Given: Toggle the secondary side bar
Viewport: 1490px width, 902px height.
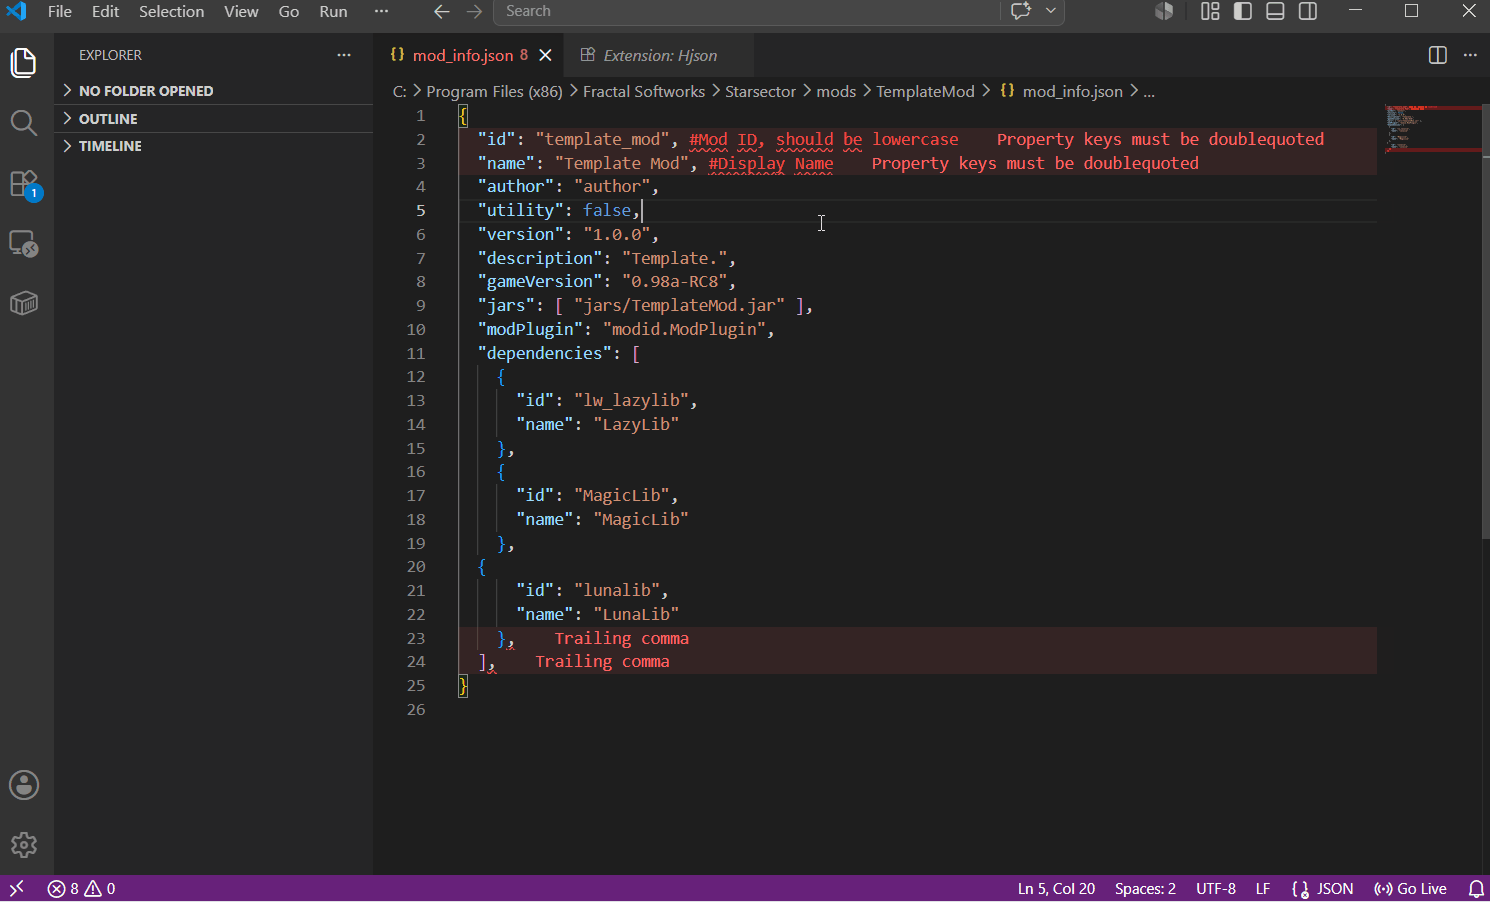Looking at the screenshot, I should click(x=1308, y=11).
